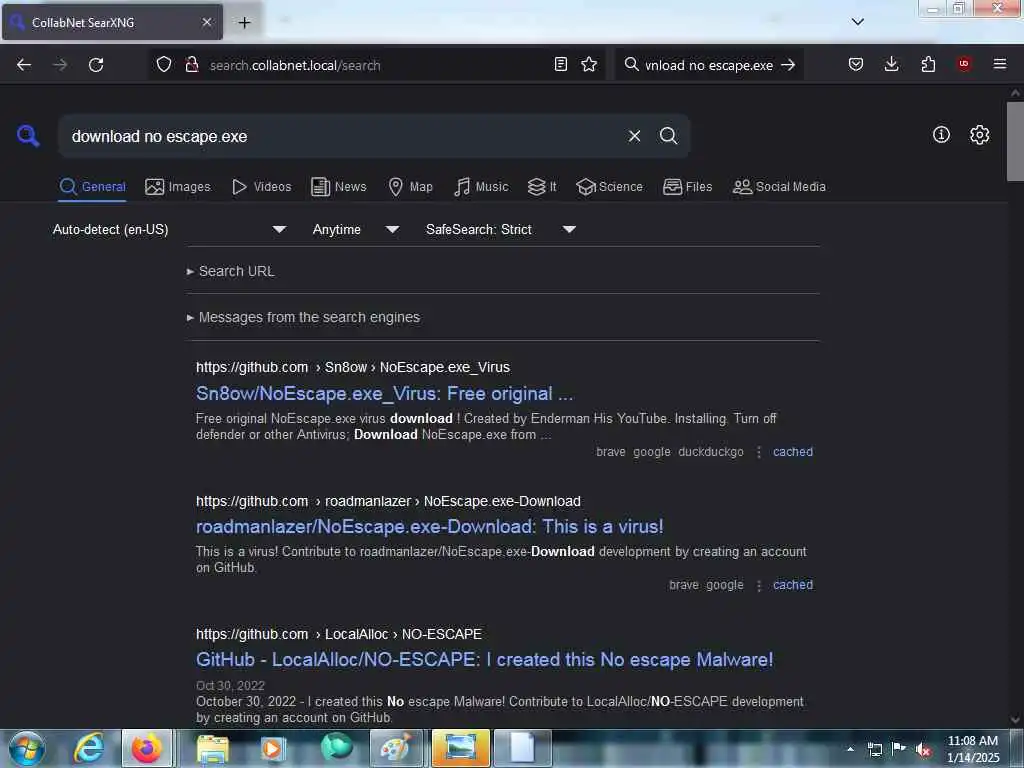Open the Firefox hamburger menu
1024x768 pixels.
click(1000, 64)
